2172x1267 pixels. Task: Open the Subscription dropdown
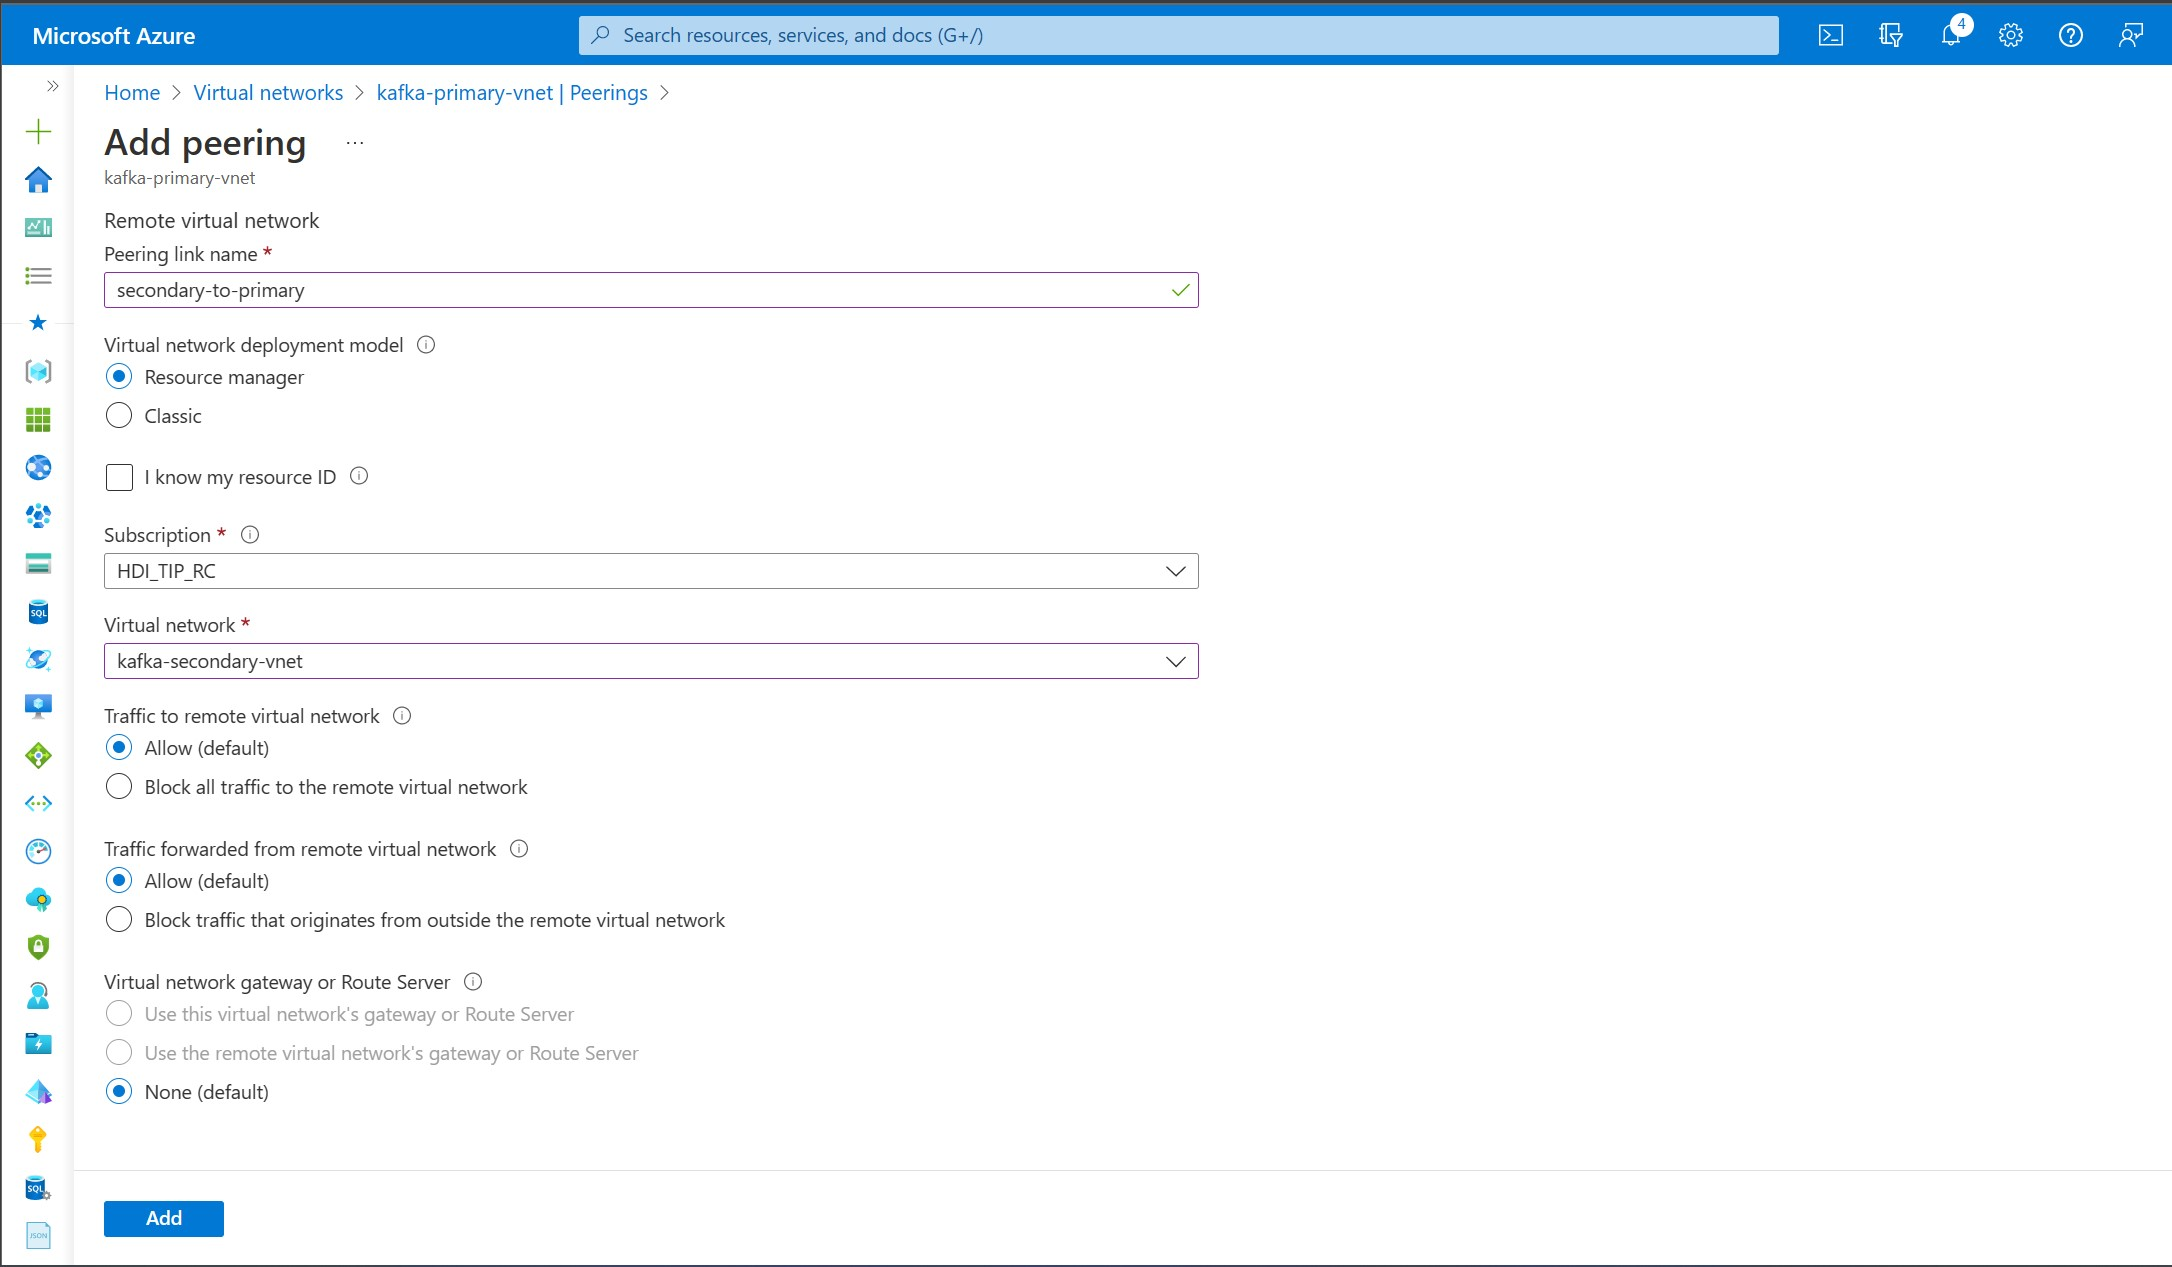pyautogui.click(x=650, y=571)
